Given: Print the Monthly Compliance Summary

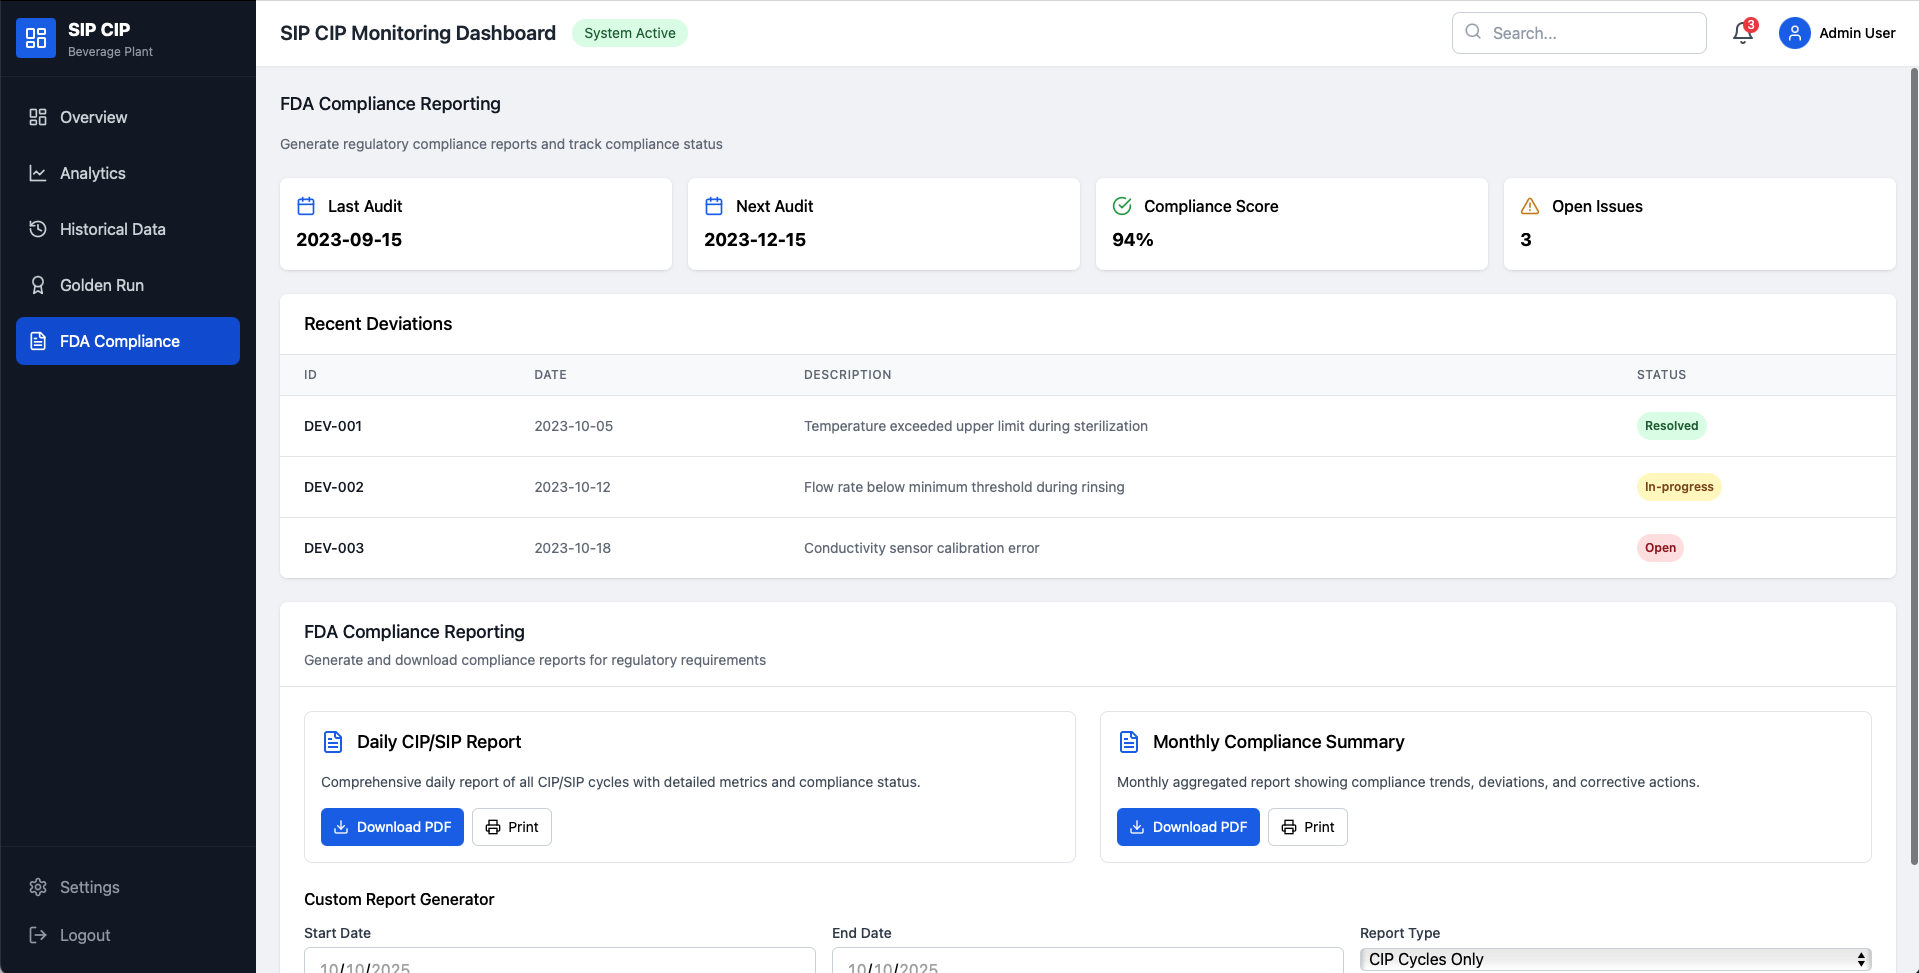Looking at the screenshot, I should (x=1307, y=827).
